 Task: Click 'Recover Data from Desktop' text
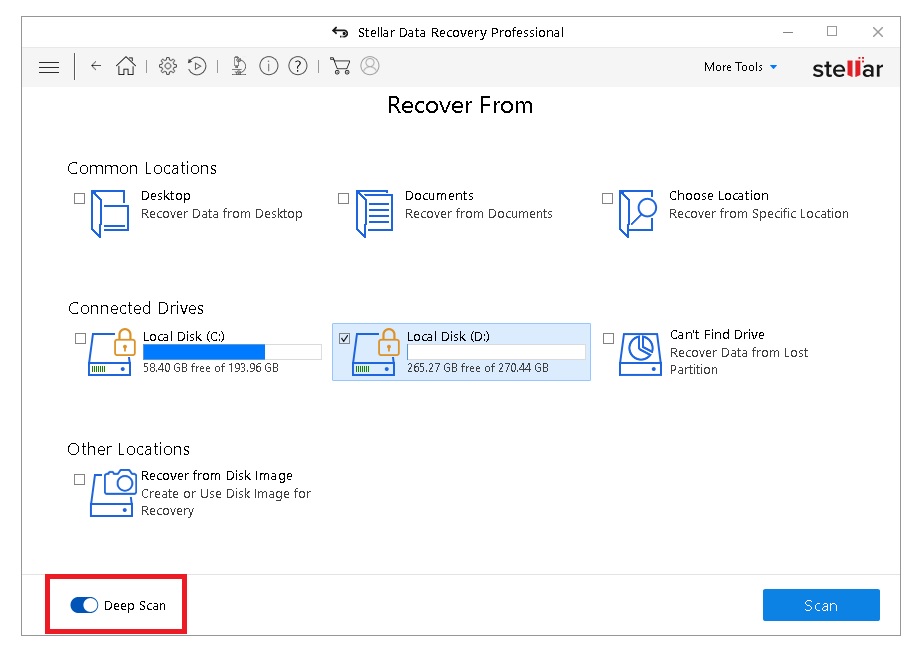click(x=222, y=214)
